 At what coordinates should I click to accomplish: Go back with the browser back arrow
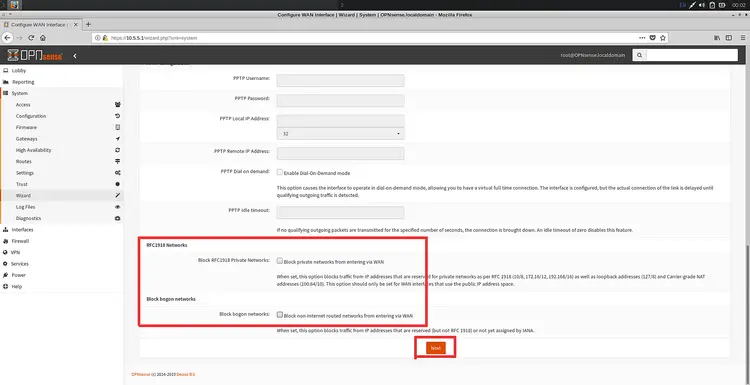[7, 38]
